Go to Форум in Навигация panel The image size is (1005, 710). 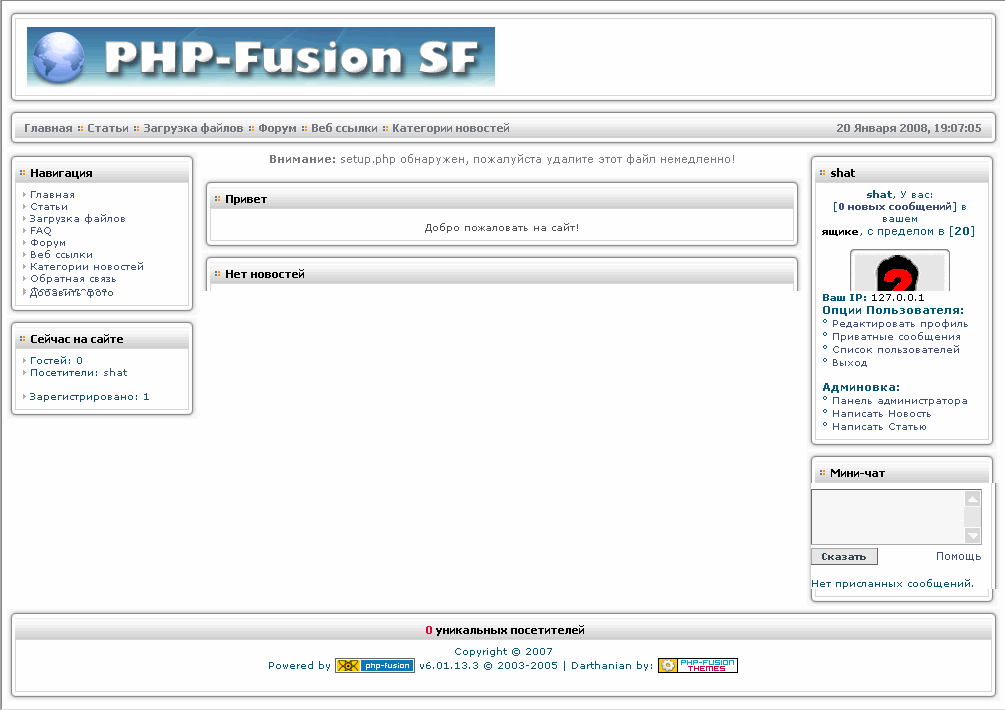tap(48, 243)
